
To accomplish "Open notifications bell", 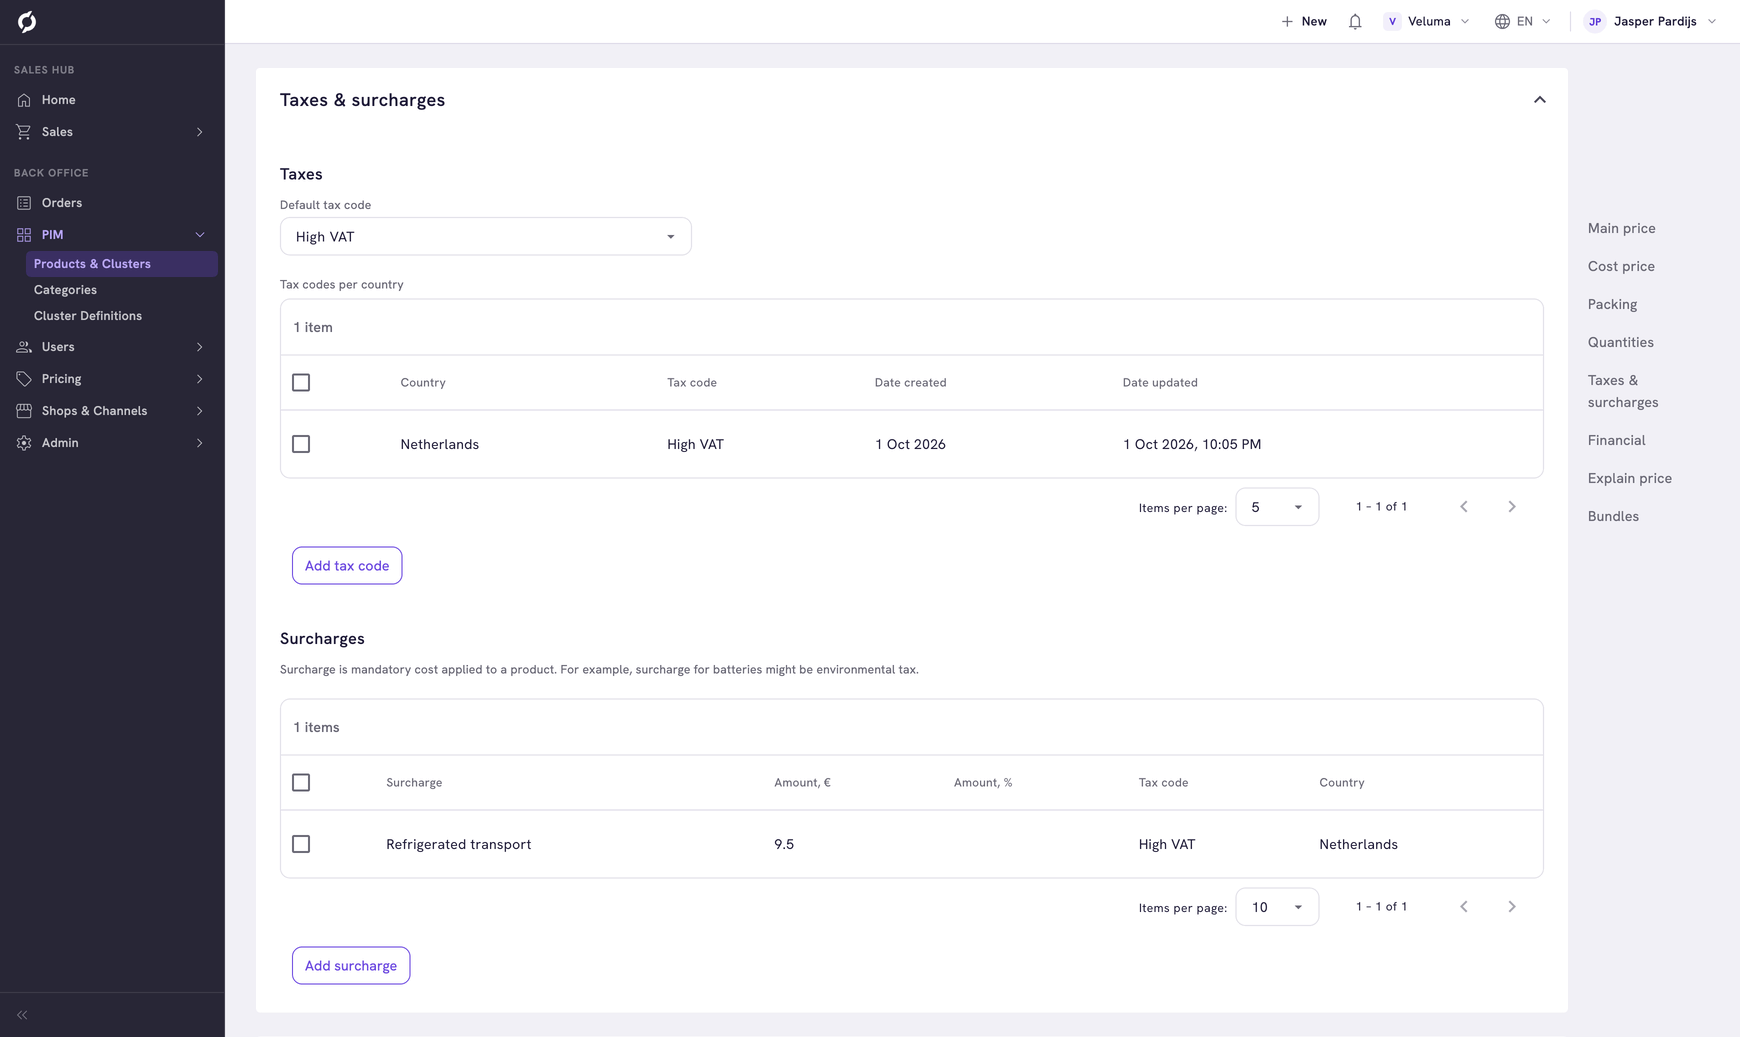I will pyautogui.click(x=1355, y=21).
